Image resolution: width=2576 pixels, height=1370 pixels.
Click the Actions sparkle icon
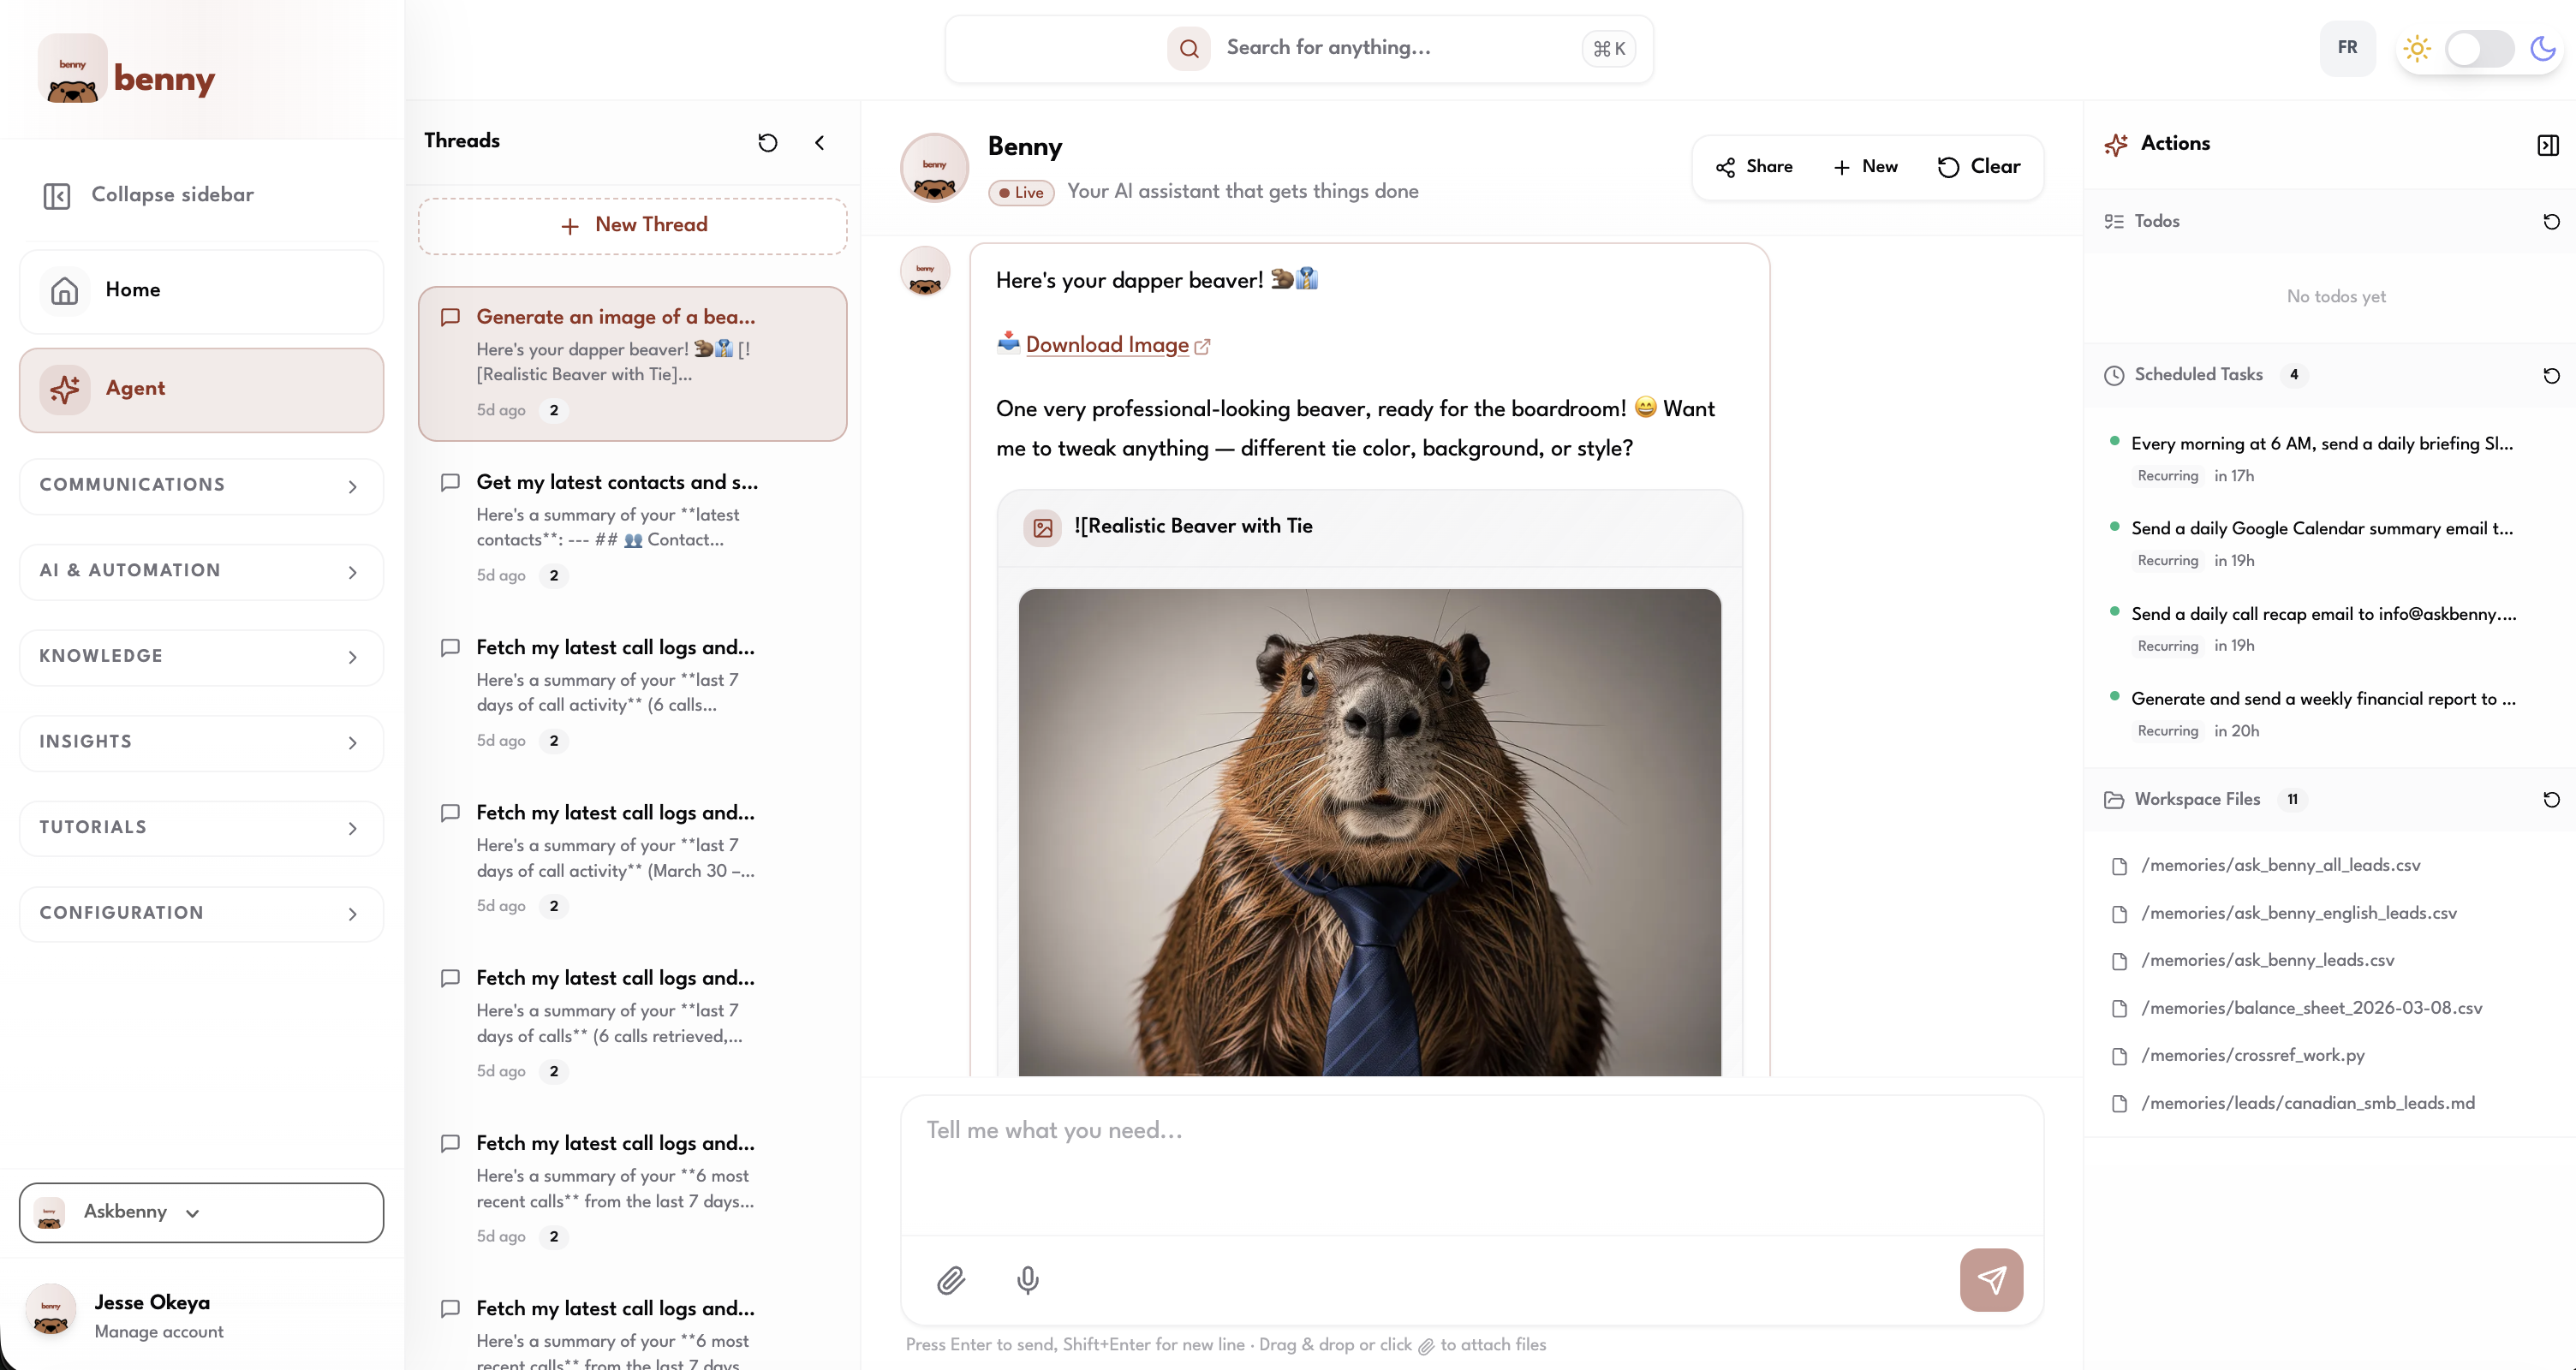2115,145
